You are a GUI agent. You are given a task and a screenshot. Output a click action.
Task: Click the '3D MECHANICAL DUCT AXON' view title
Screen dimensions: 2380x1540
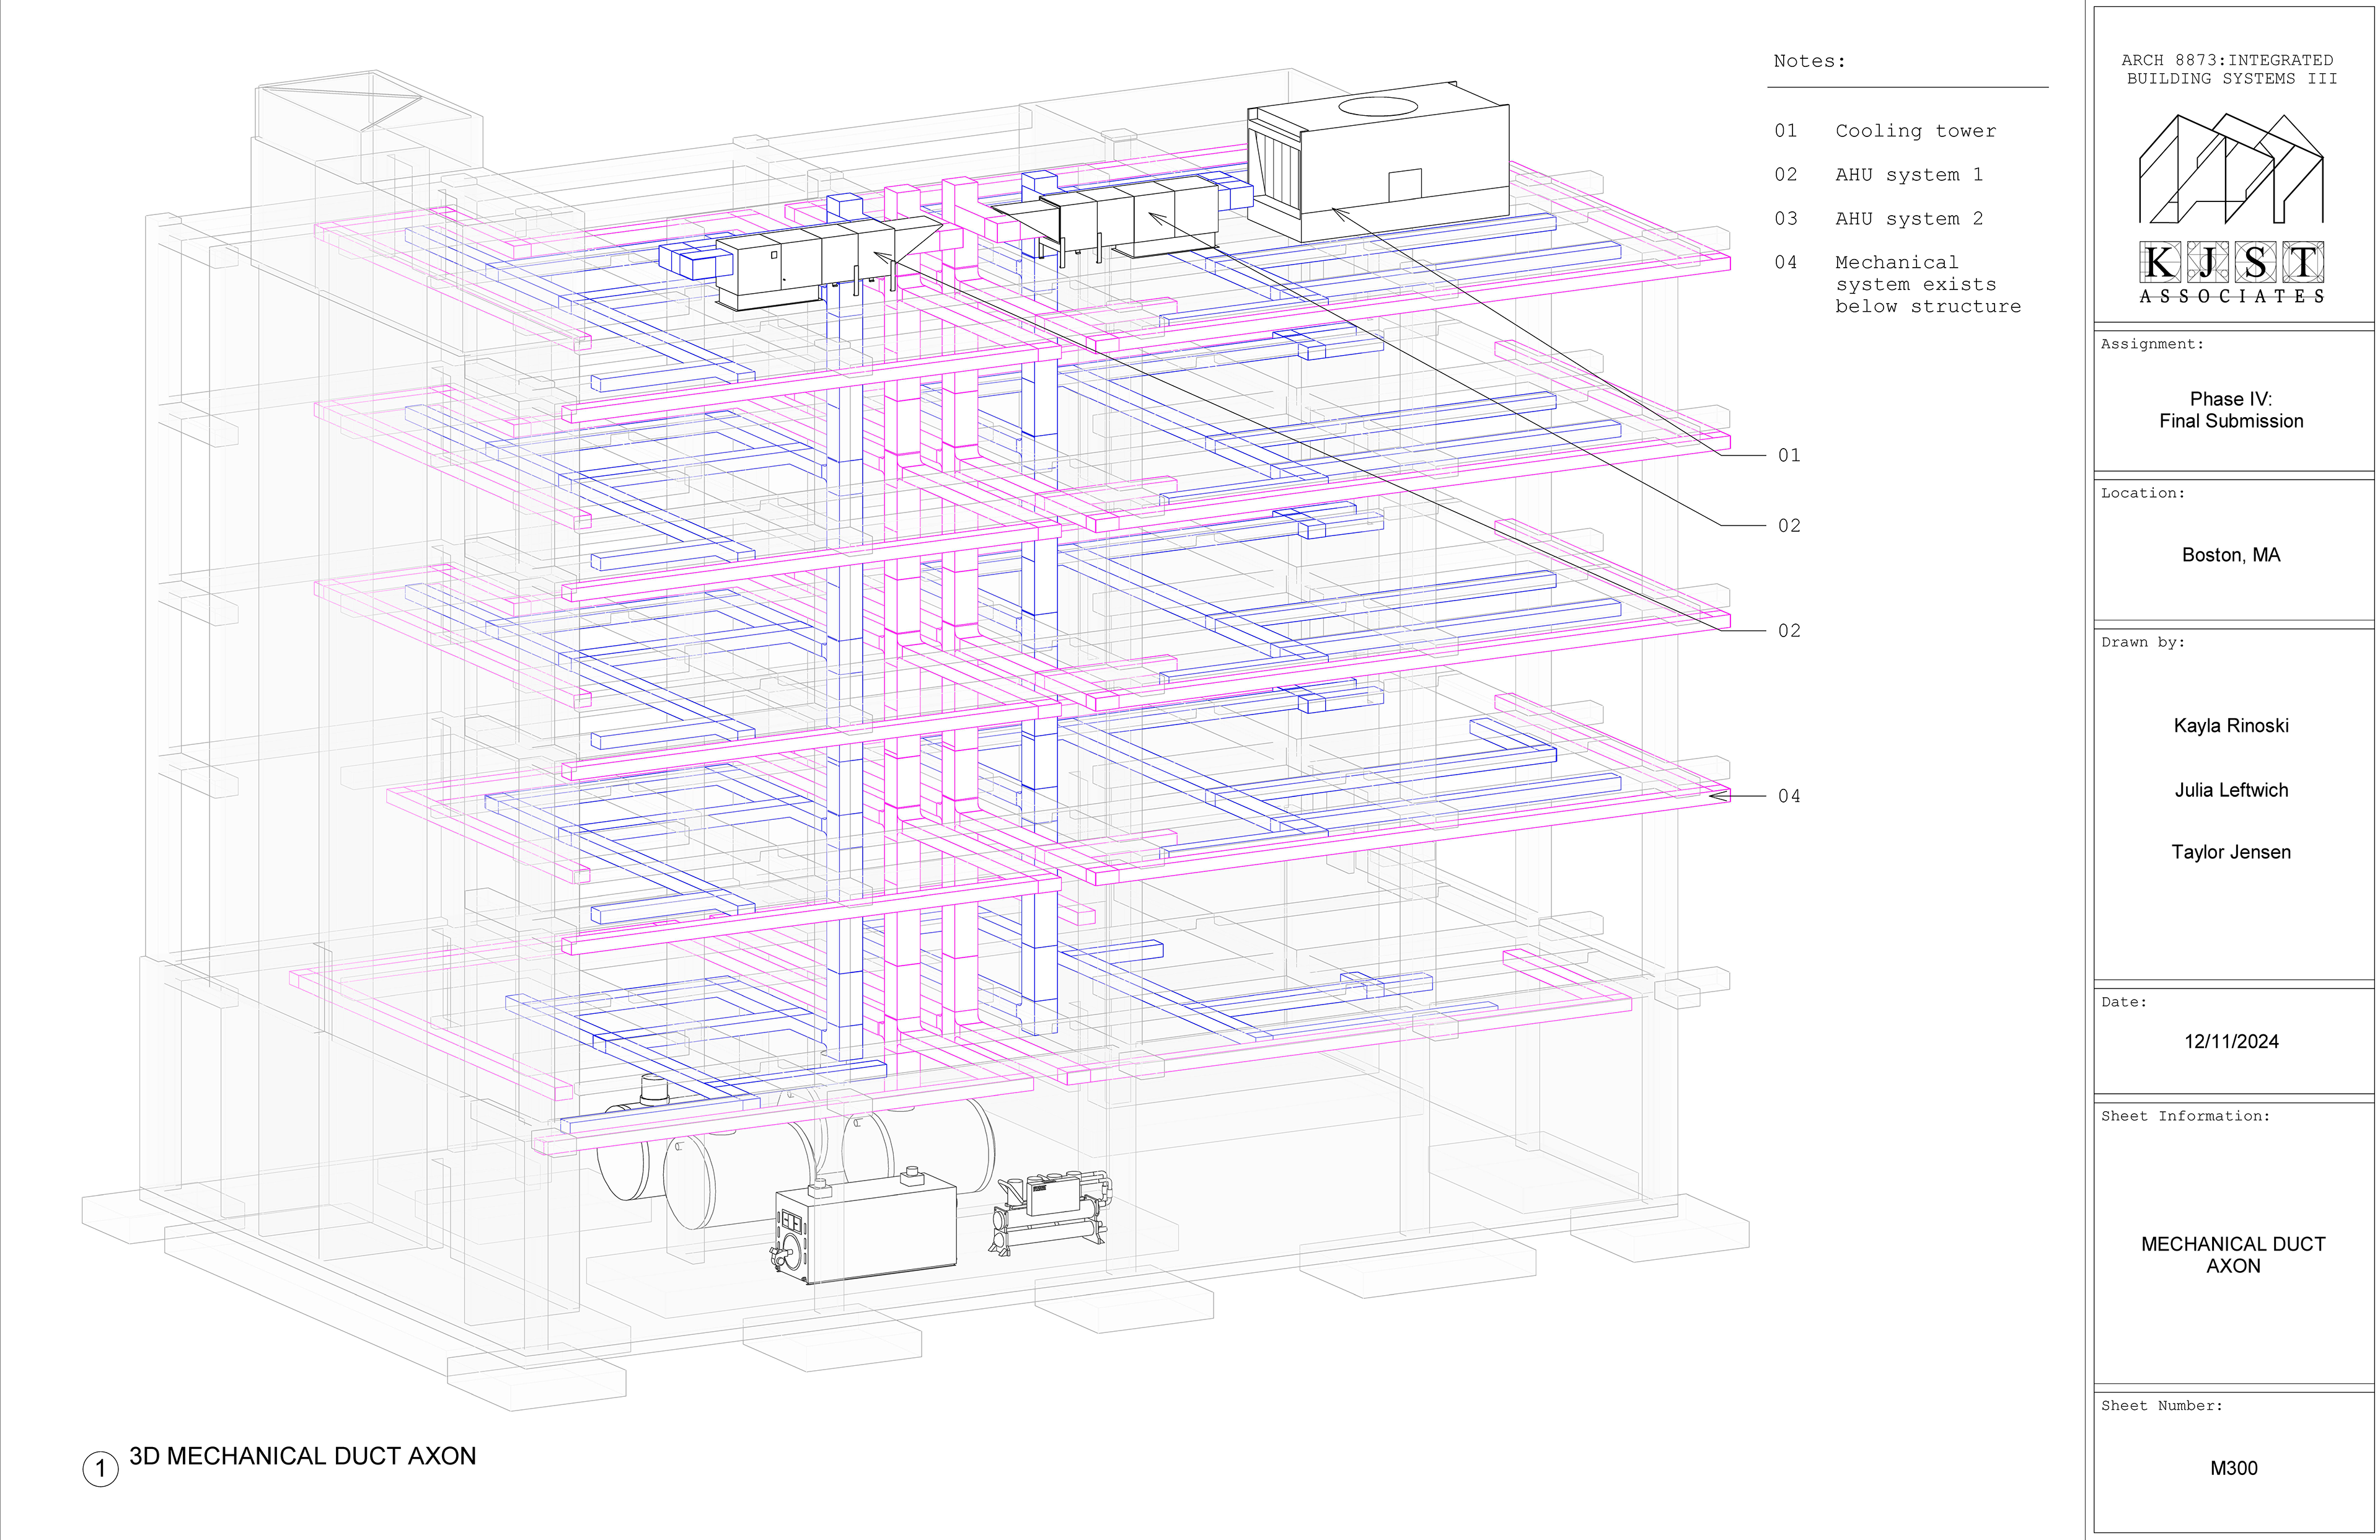coord(302,1456)
